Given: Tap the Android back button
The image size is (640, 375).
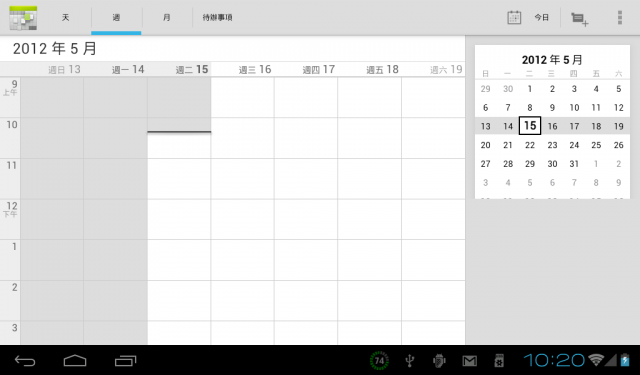Looking at the screenshot, I should point(25,361).
